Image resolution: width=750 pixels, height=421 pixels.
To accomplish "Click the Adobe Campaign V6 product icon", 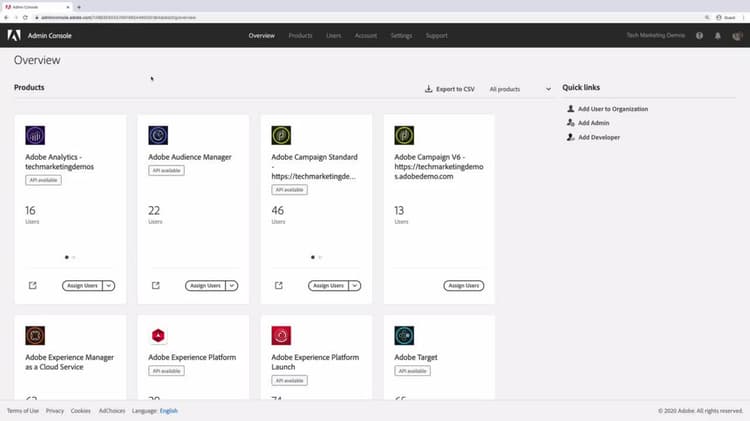I will pyautogui.click(x=404, y=135).
